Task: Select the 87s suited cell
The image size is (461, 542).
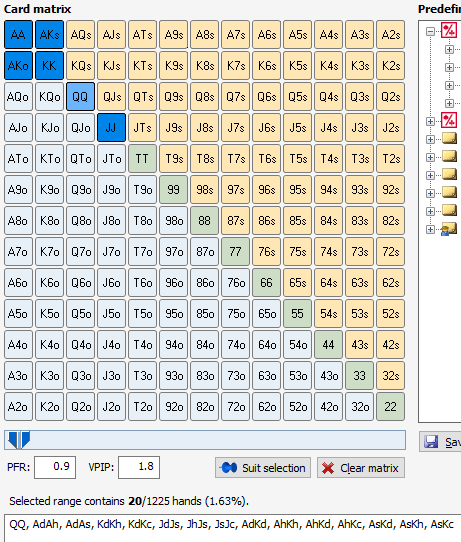Action: (235, 221)
